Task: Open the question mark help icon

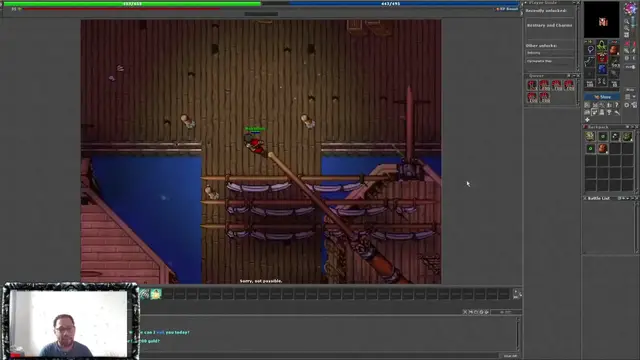Action: pos(616,105)
